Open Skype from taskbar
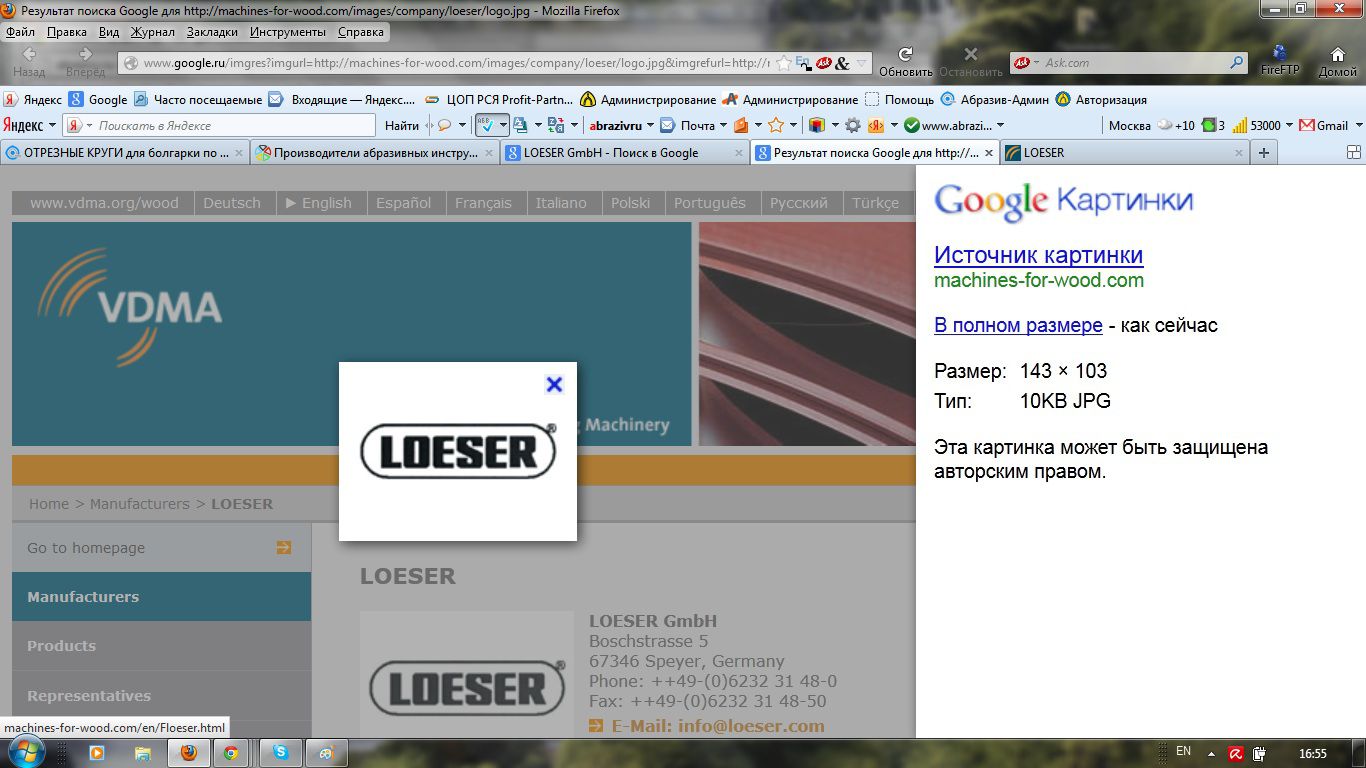 pyautogui.click(x=280, y=752)
